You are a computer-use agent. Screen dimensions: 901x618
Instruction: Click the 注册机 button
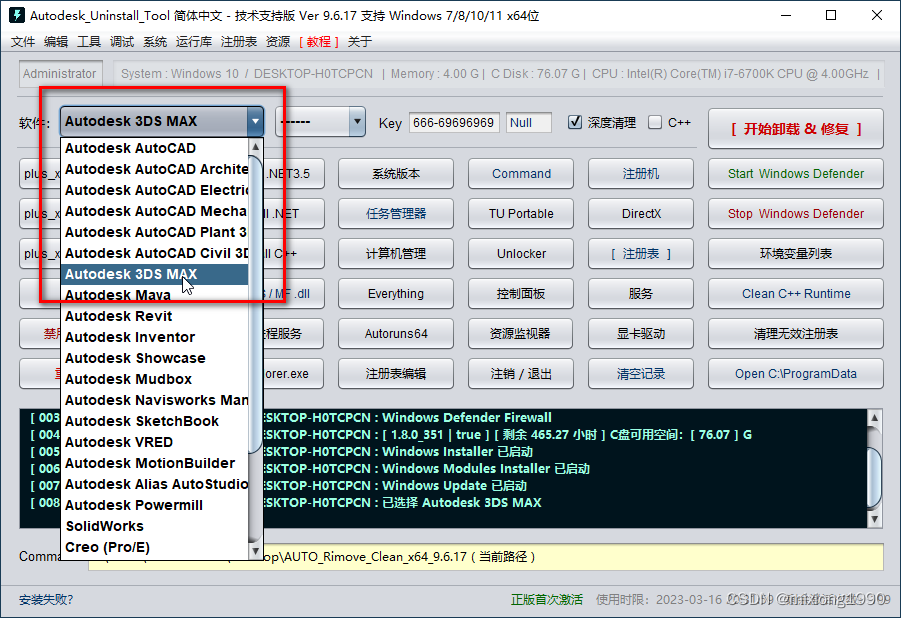pos(641,174)
